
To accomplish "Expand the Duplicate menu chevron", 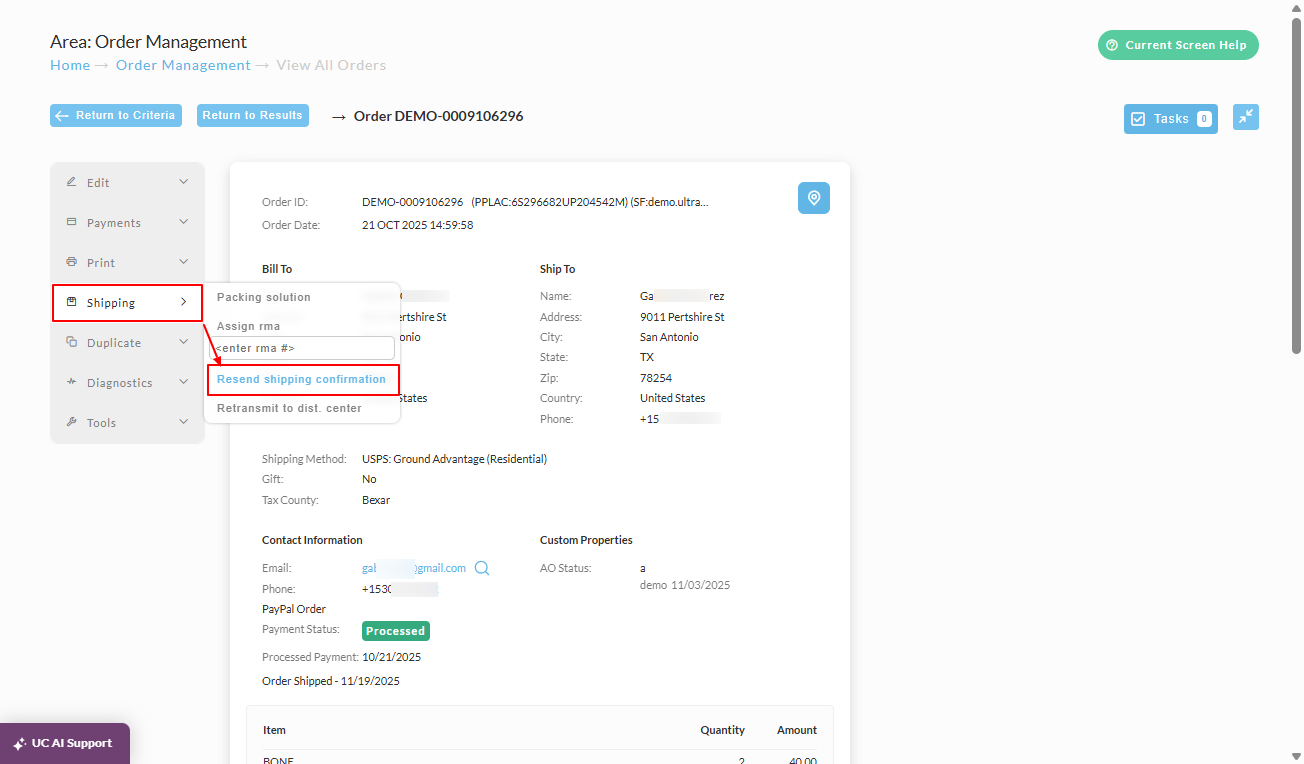I will point(183,342).
